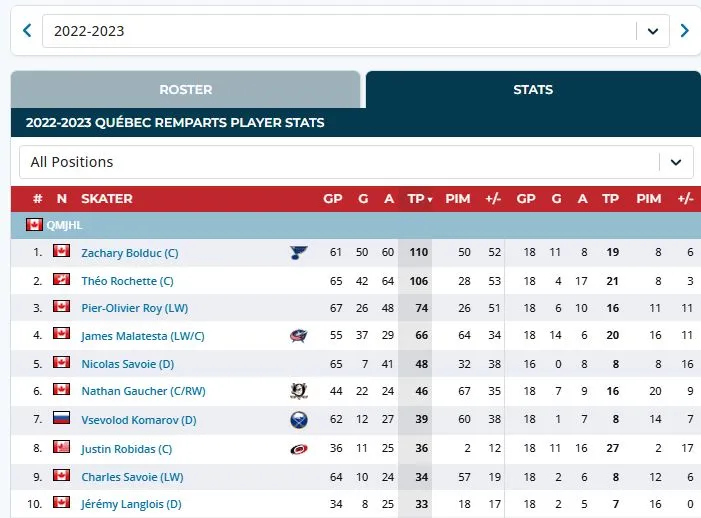Open Théo Rochette's player page
Viewport: 701px width, 518px height.
[x=127, y=282]
